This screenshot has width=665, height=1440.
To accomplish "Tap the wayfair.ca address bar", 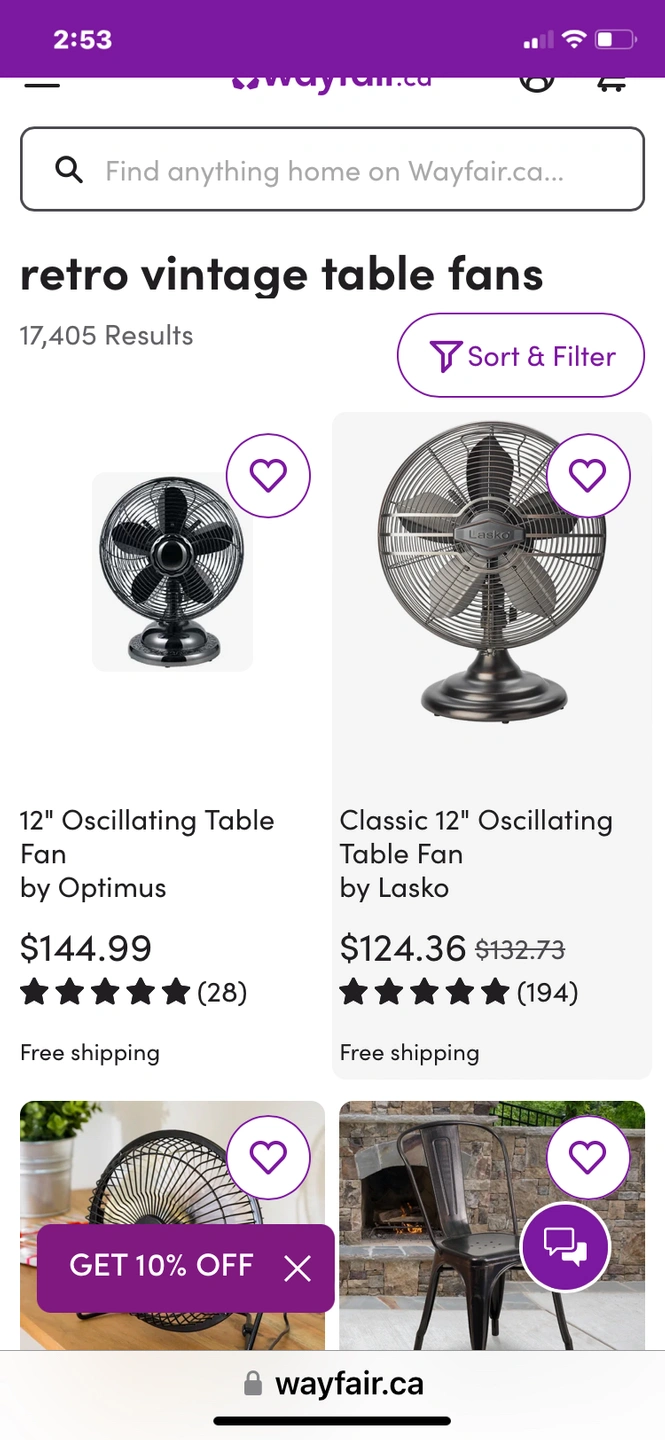I will pos(334,1384).
